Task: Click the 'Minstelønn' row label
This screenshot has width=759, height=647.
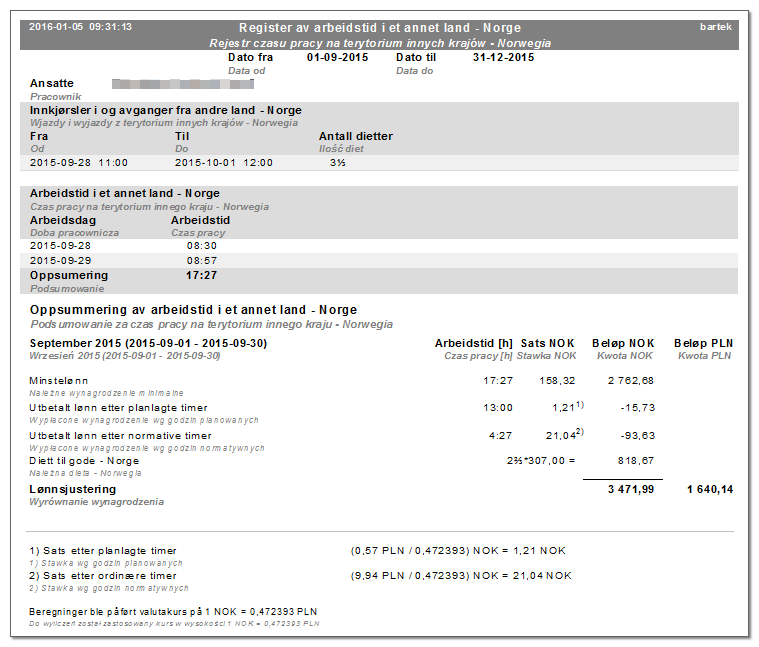Action: pyautogui.click(x=59, y=381)
